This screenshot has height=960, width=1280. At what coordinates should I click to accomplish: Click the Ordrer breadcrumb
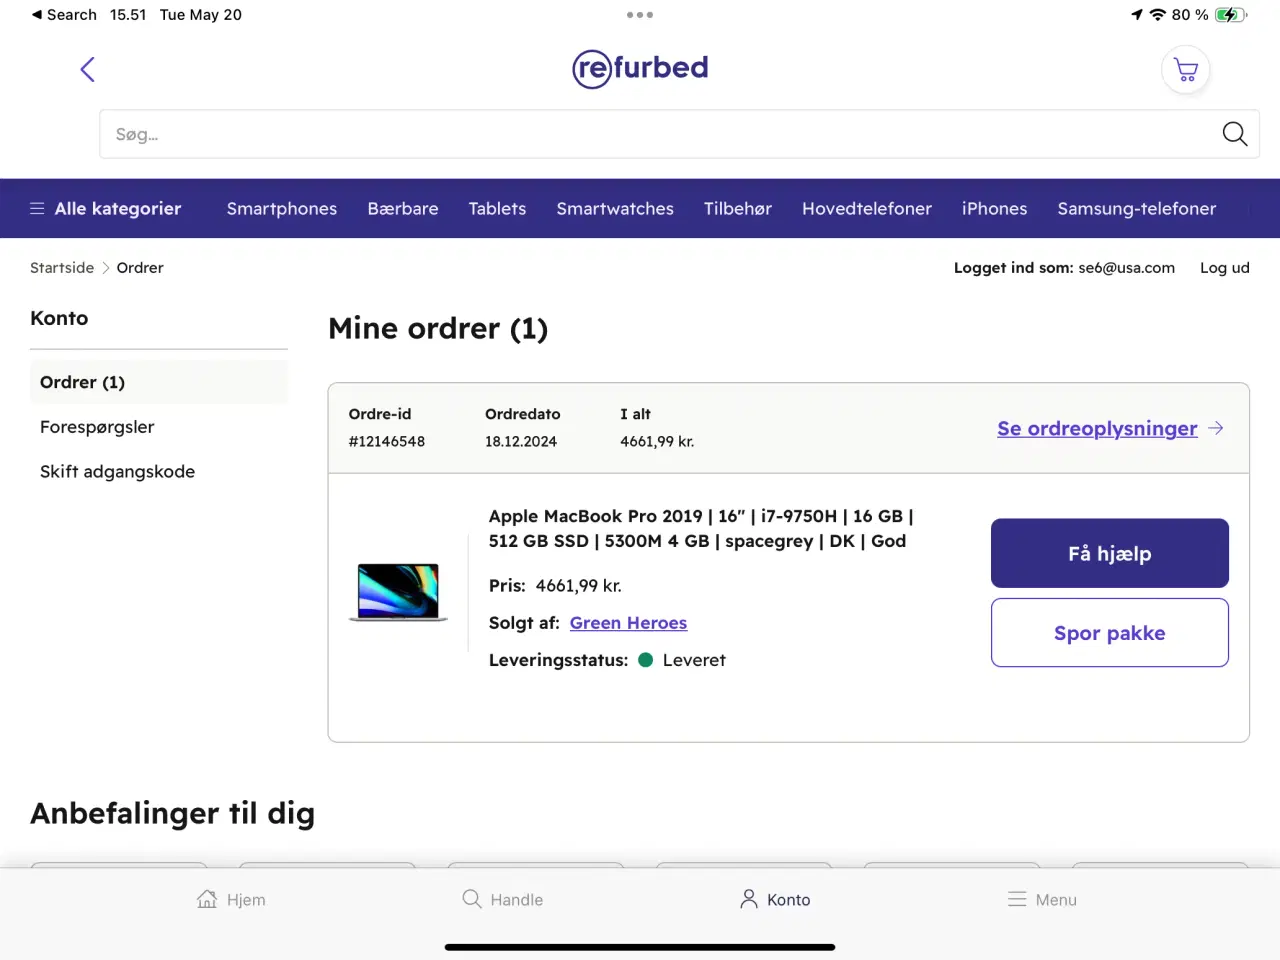click(140, 267)
